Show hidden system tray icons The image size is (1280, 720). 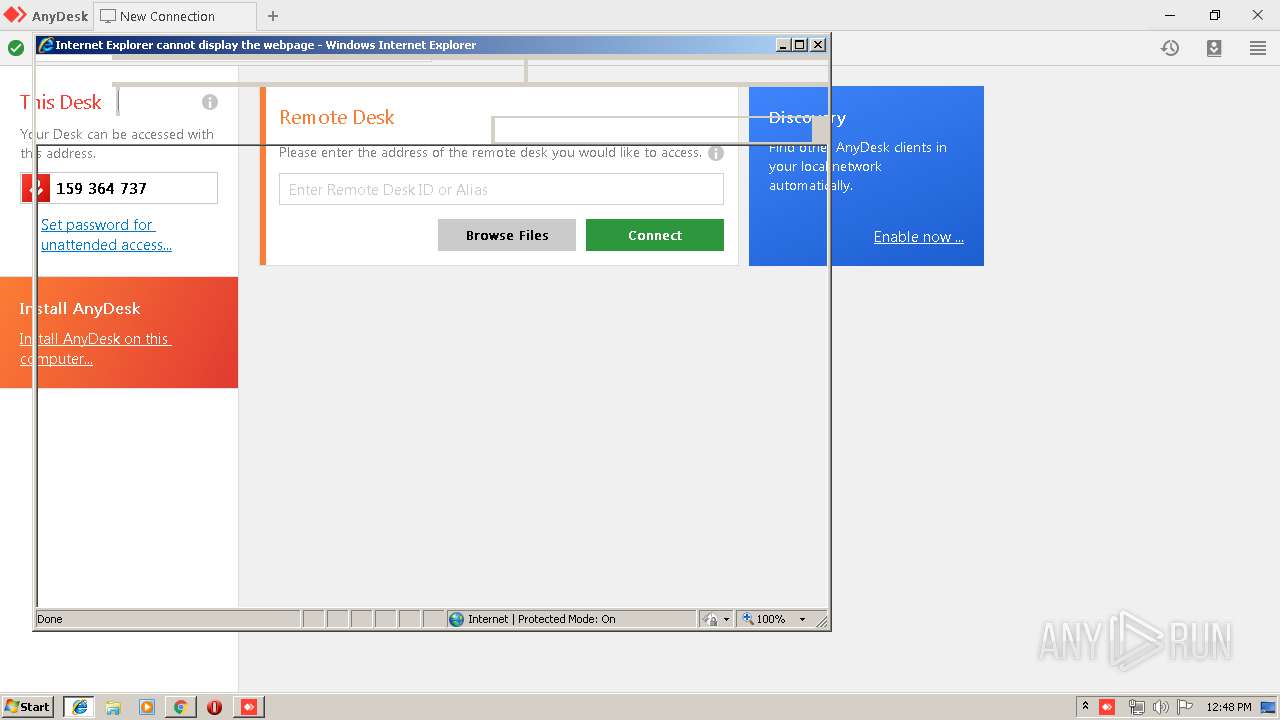[1085, 707]
